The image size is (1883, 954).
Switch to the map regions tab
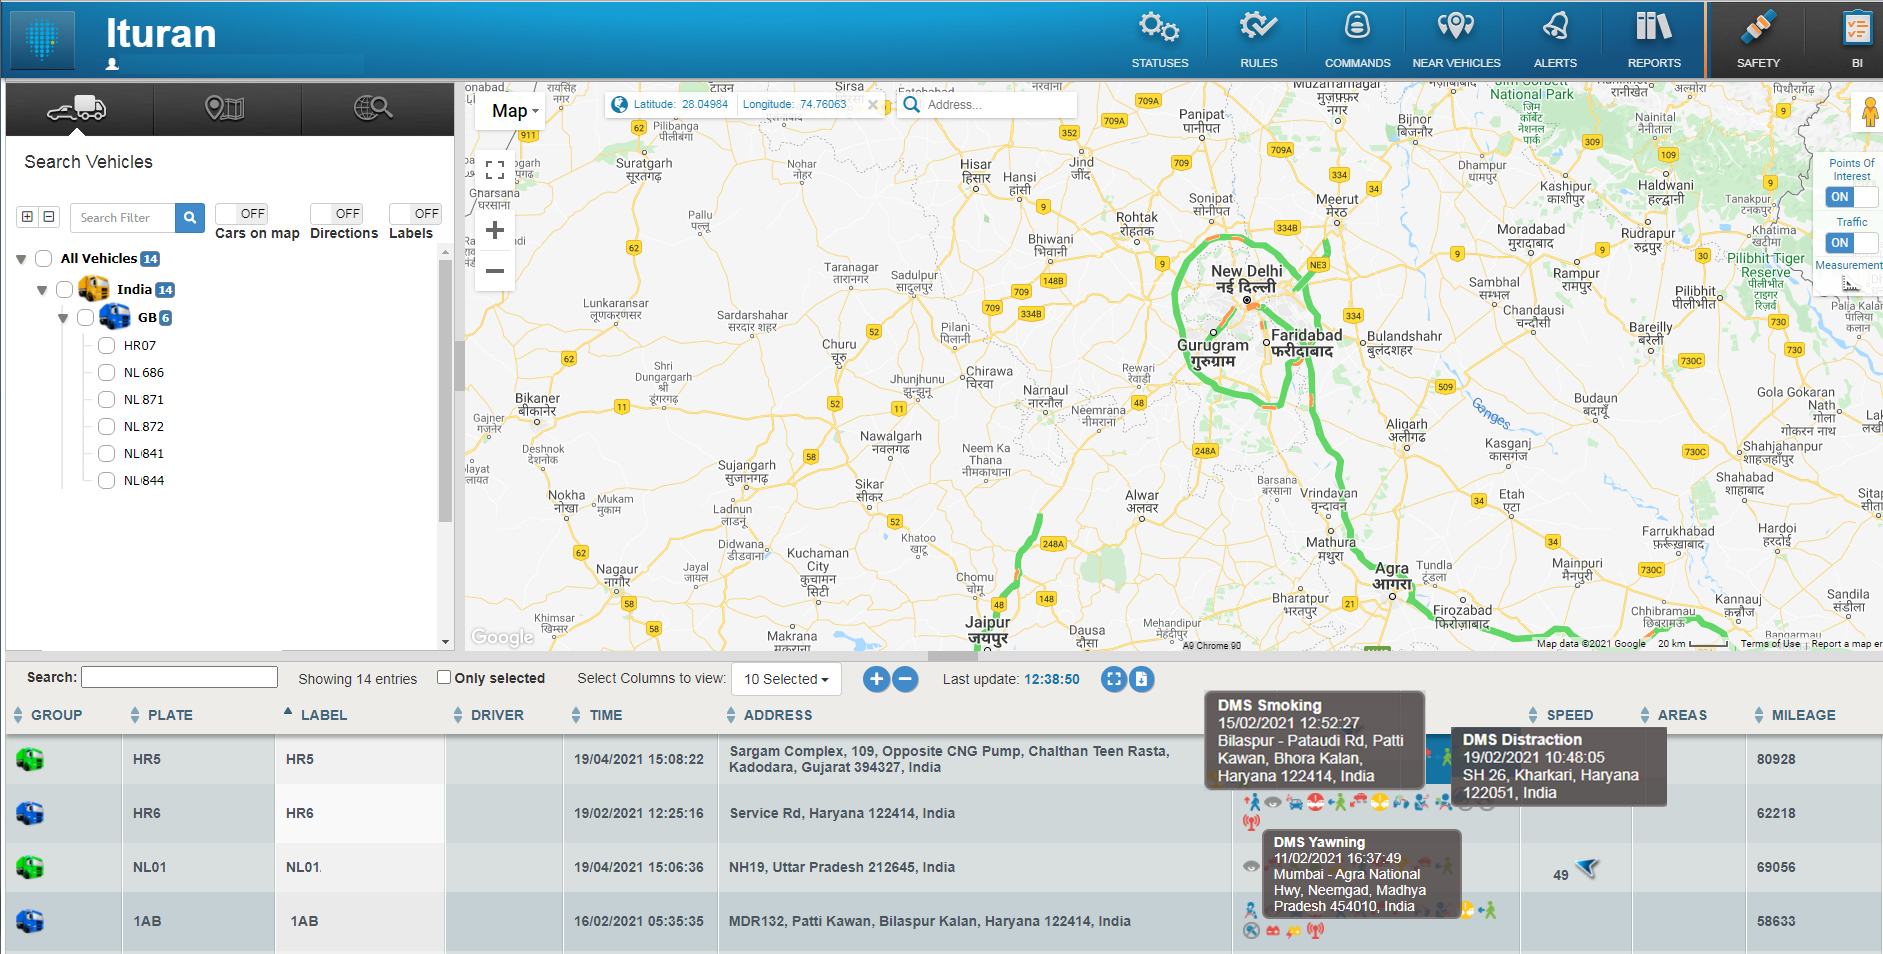[226, 108]
